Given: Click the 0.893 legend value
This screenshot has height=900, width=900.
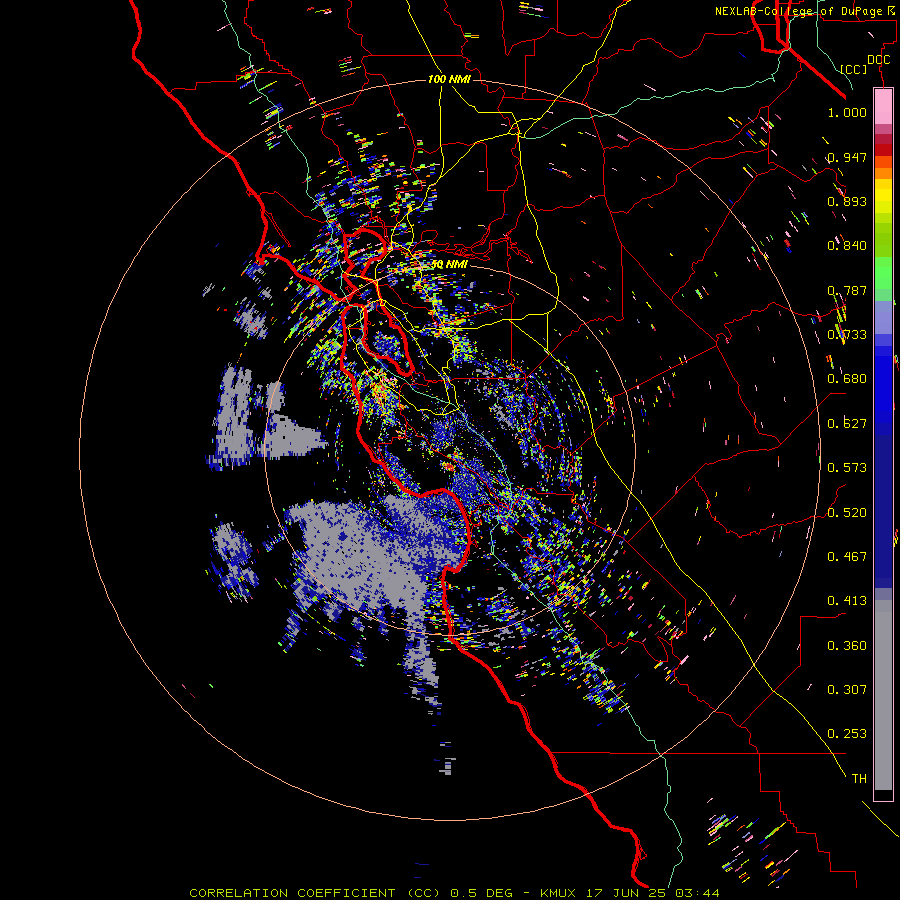Looking at the screenshot, I should [847, 201].
